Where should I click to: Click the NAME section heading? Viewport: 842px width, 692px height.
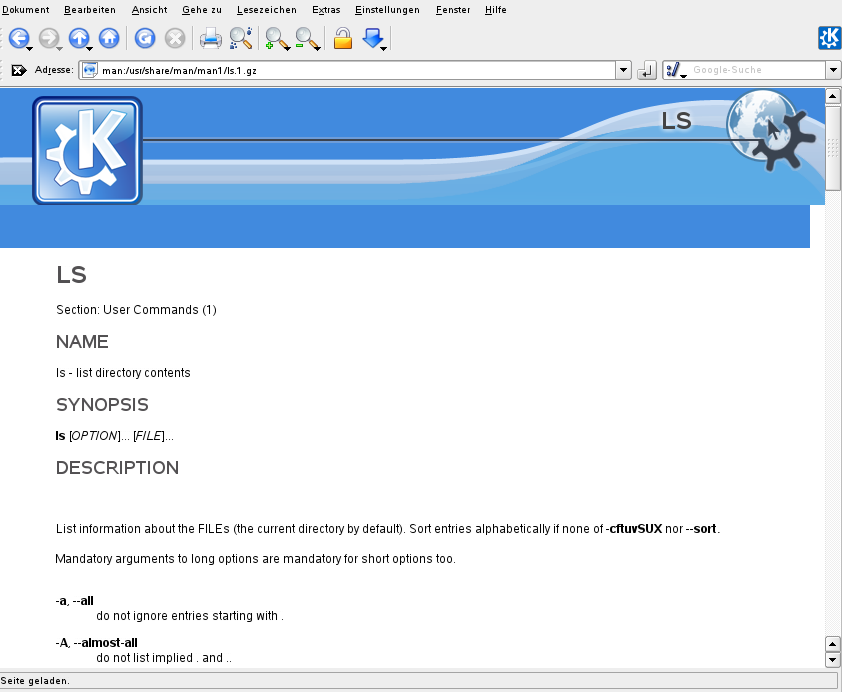pyautogui.click(x=82, y=342)
